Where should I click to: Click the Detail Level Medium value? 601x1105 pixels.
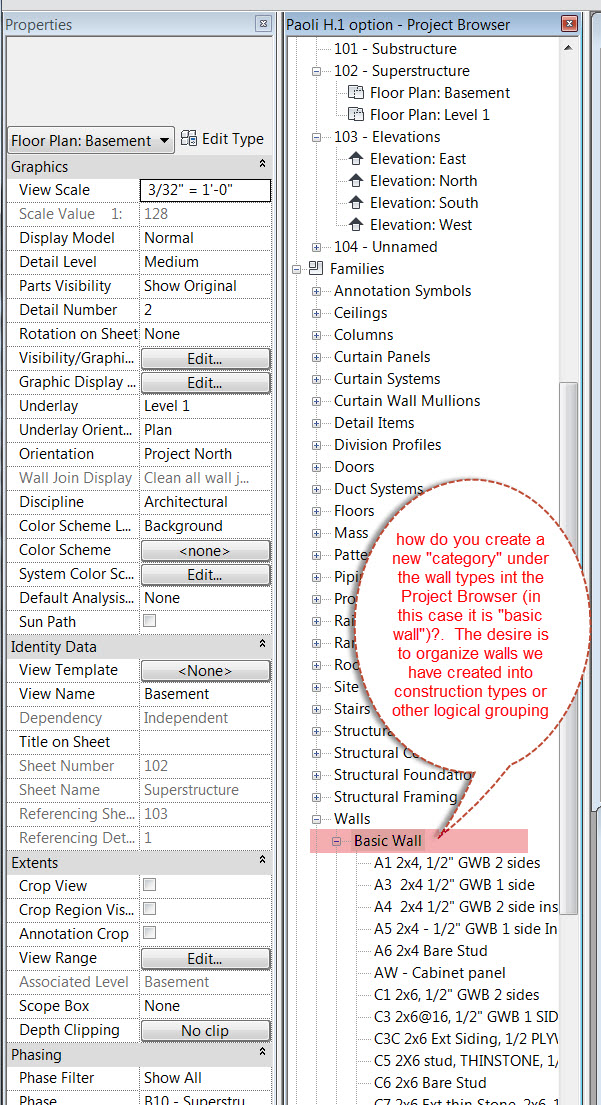(206, 261)
